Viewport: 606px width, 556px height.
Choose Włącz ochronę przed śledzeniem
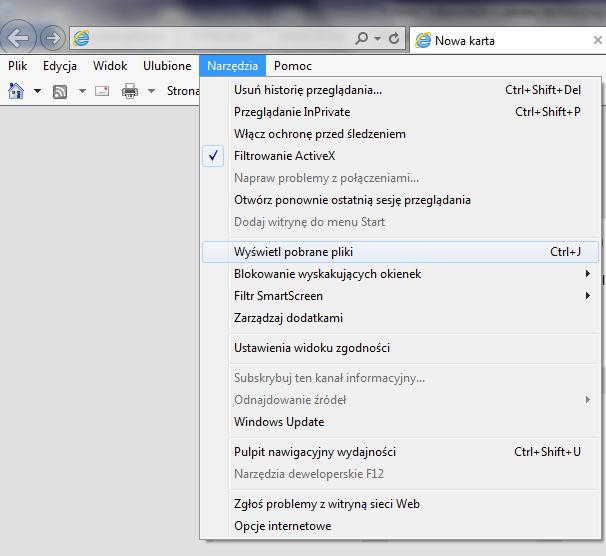[x=400, y=134]
